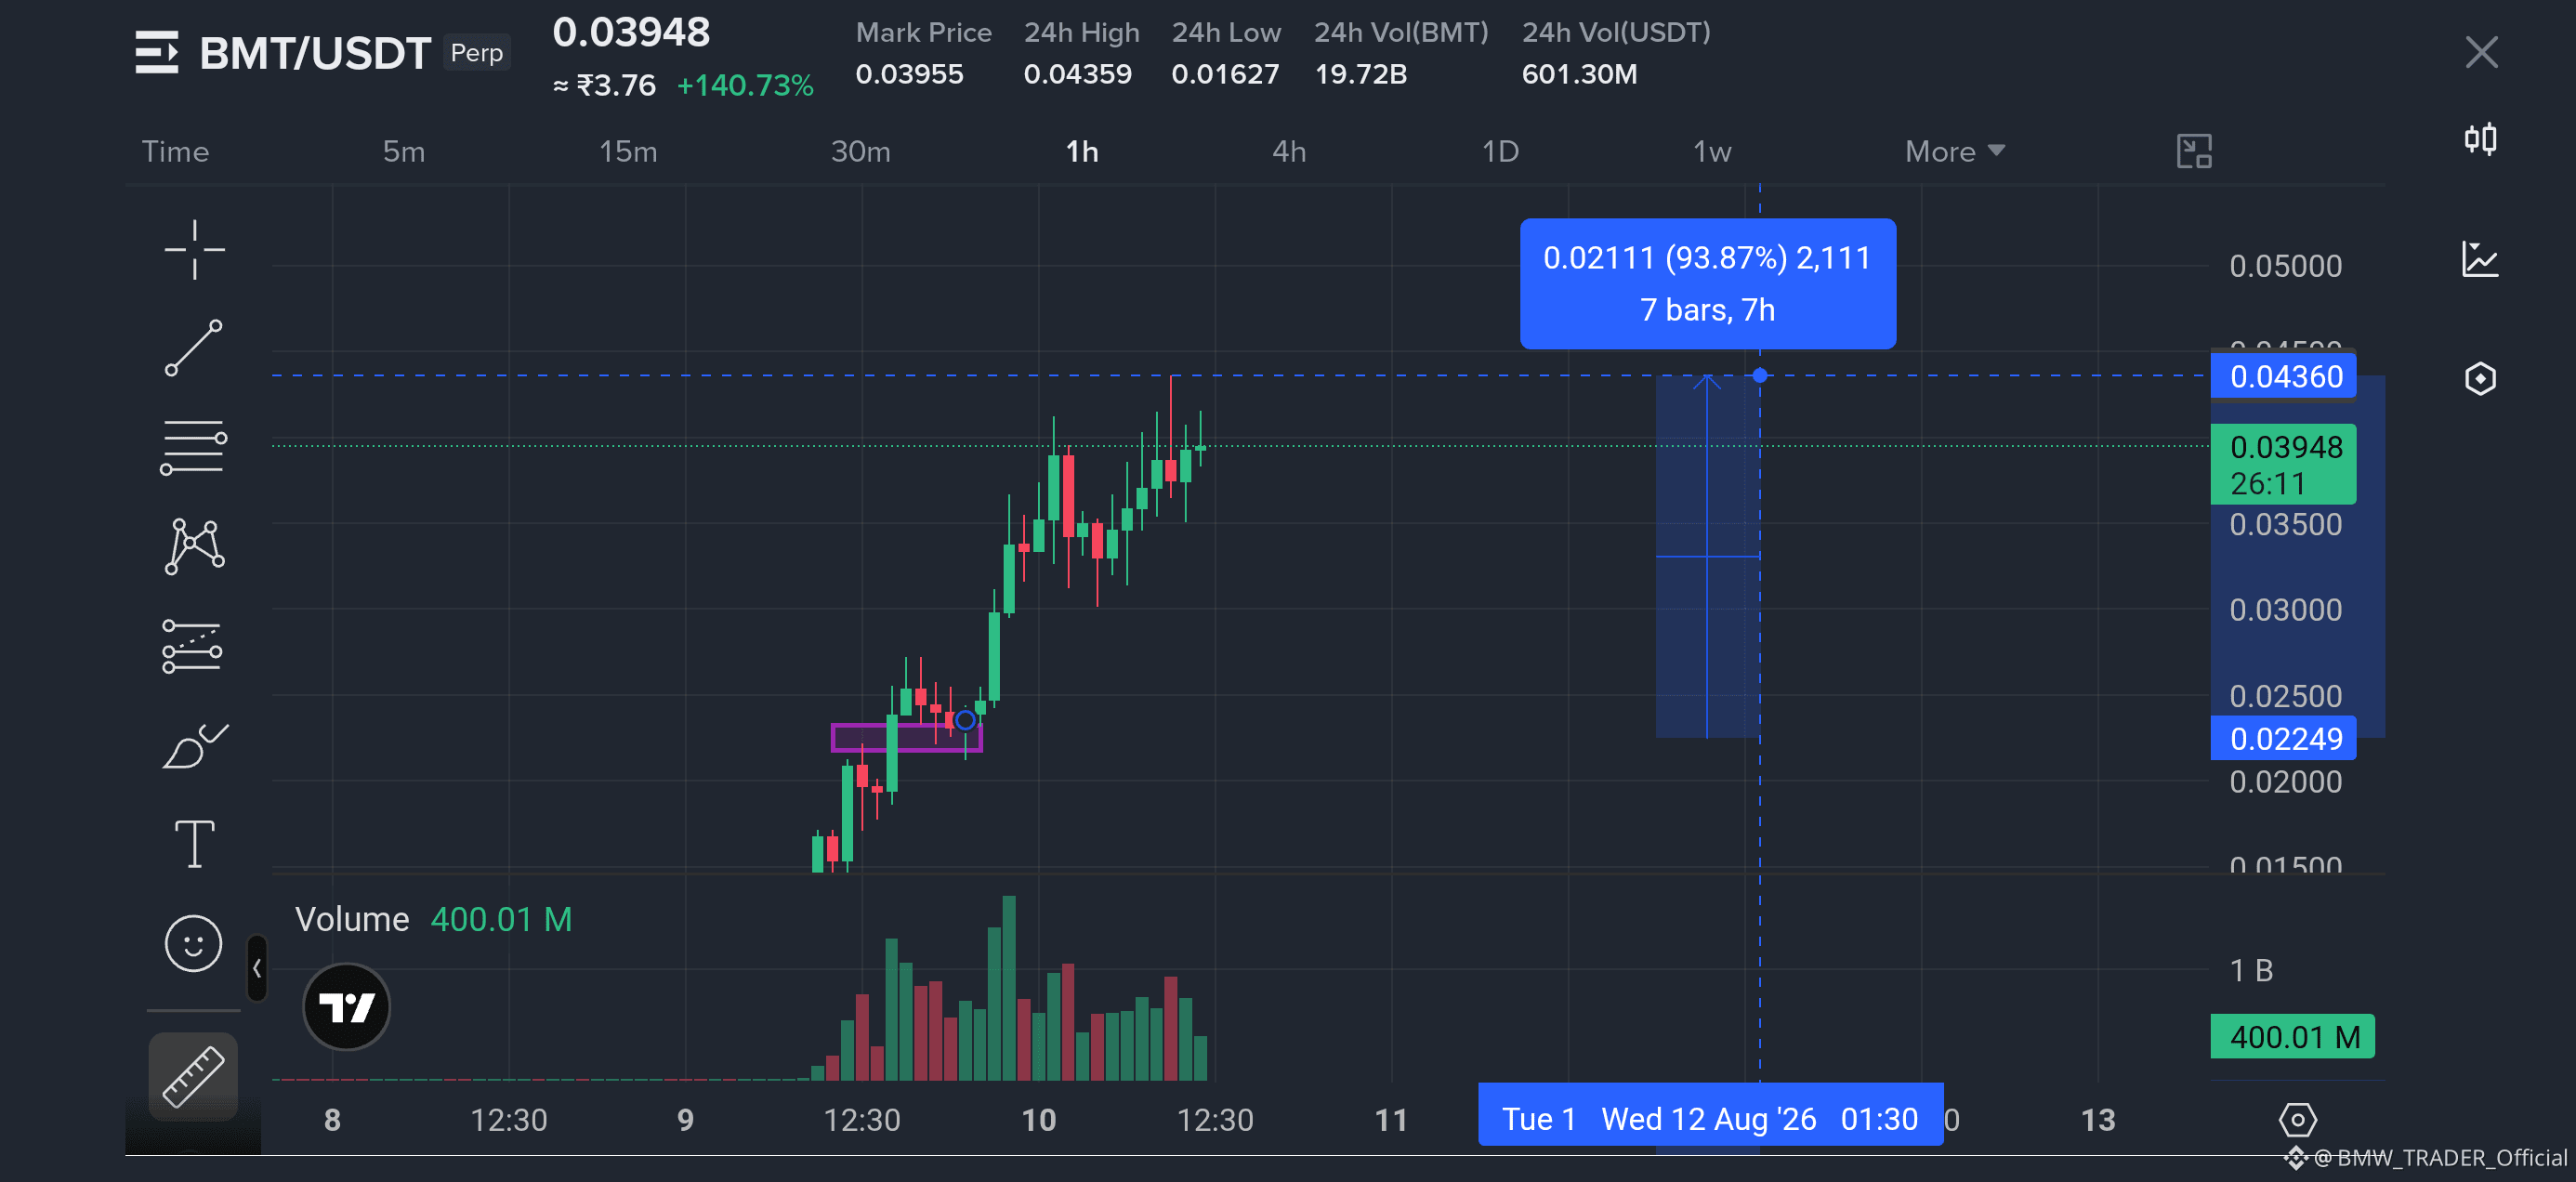Screen dimensions: 2576x1182
Task: Expand the More timeframes dropdown
Action: [1954, 151]
